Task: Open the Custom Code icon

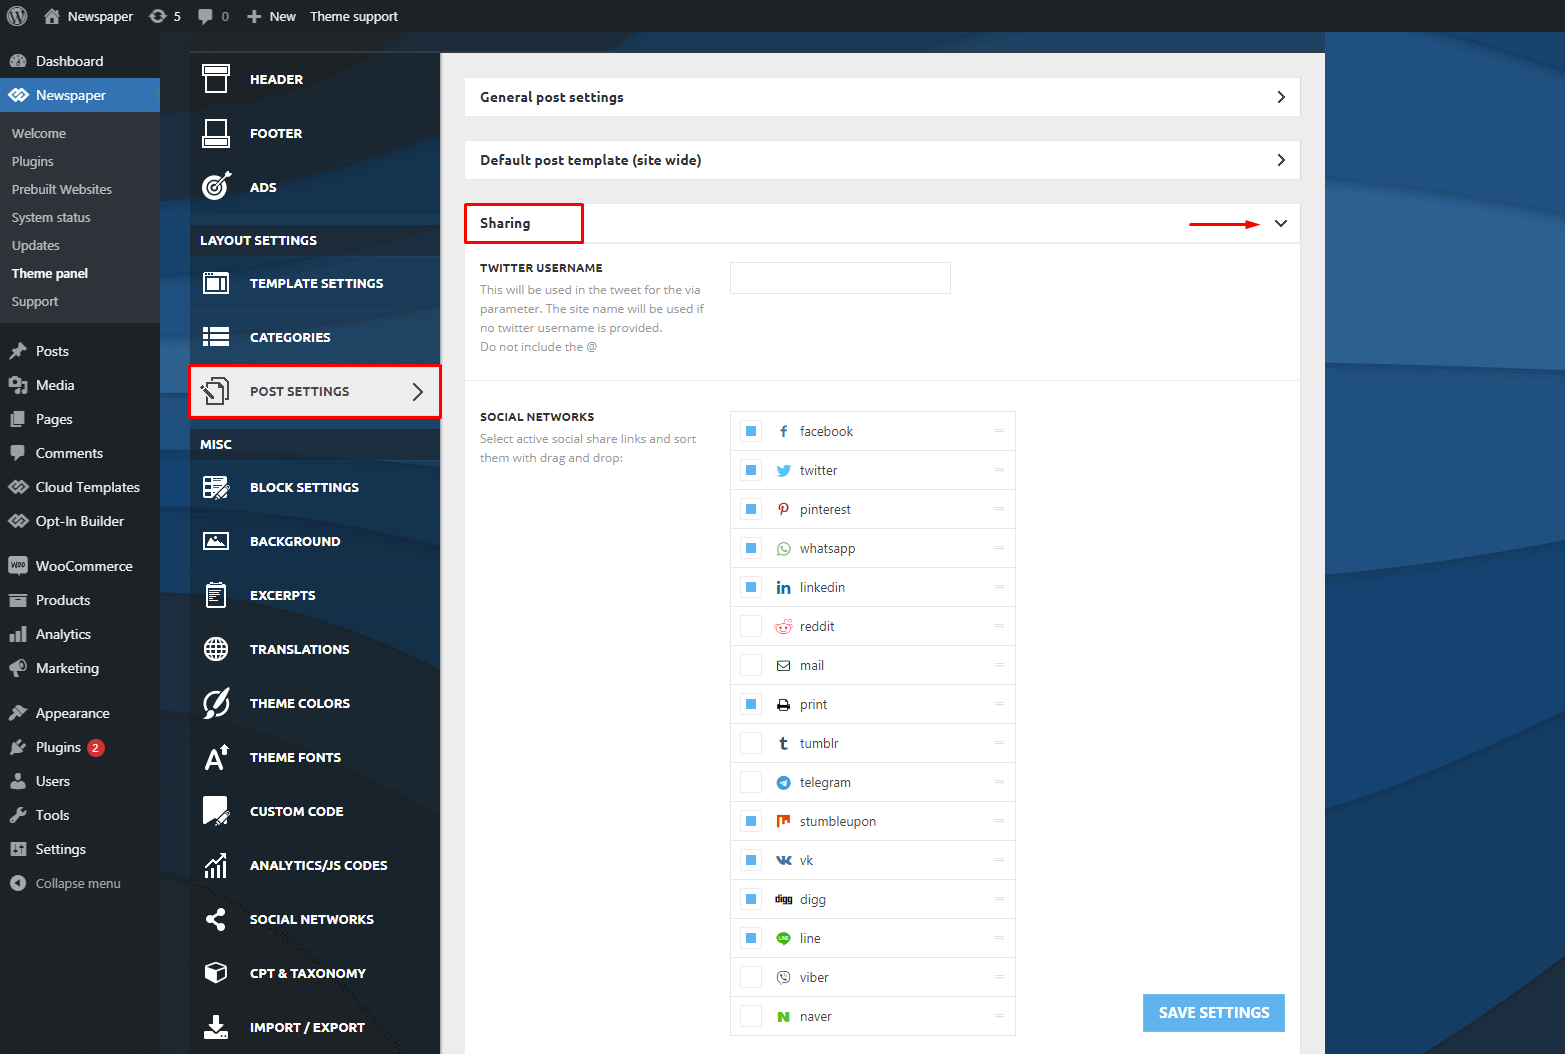Action: point(216,811)
